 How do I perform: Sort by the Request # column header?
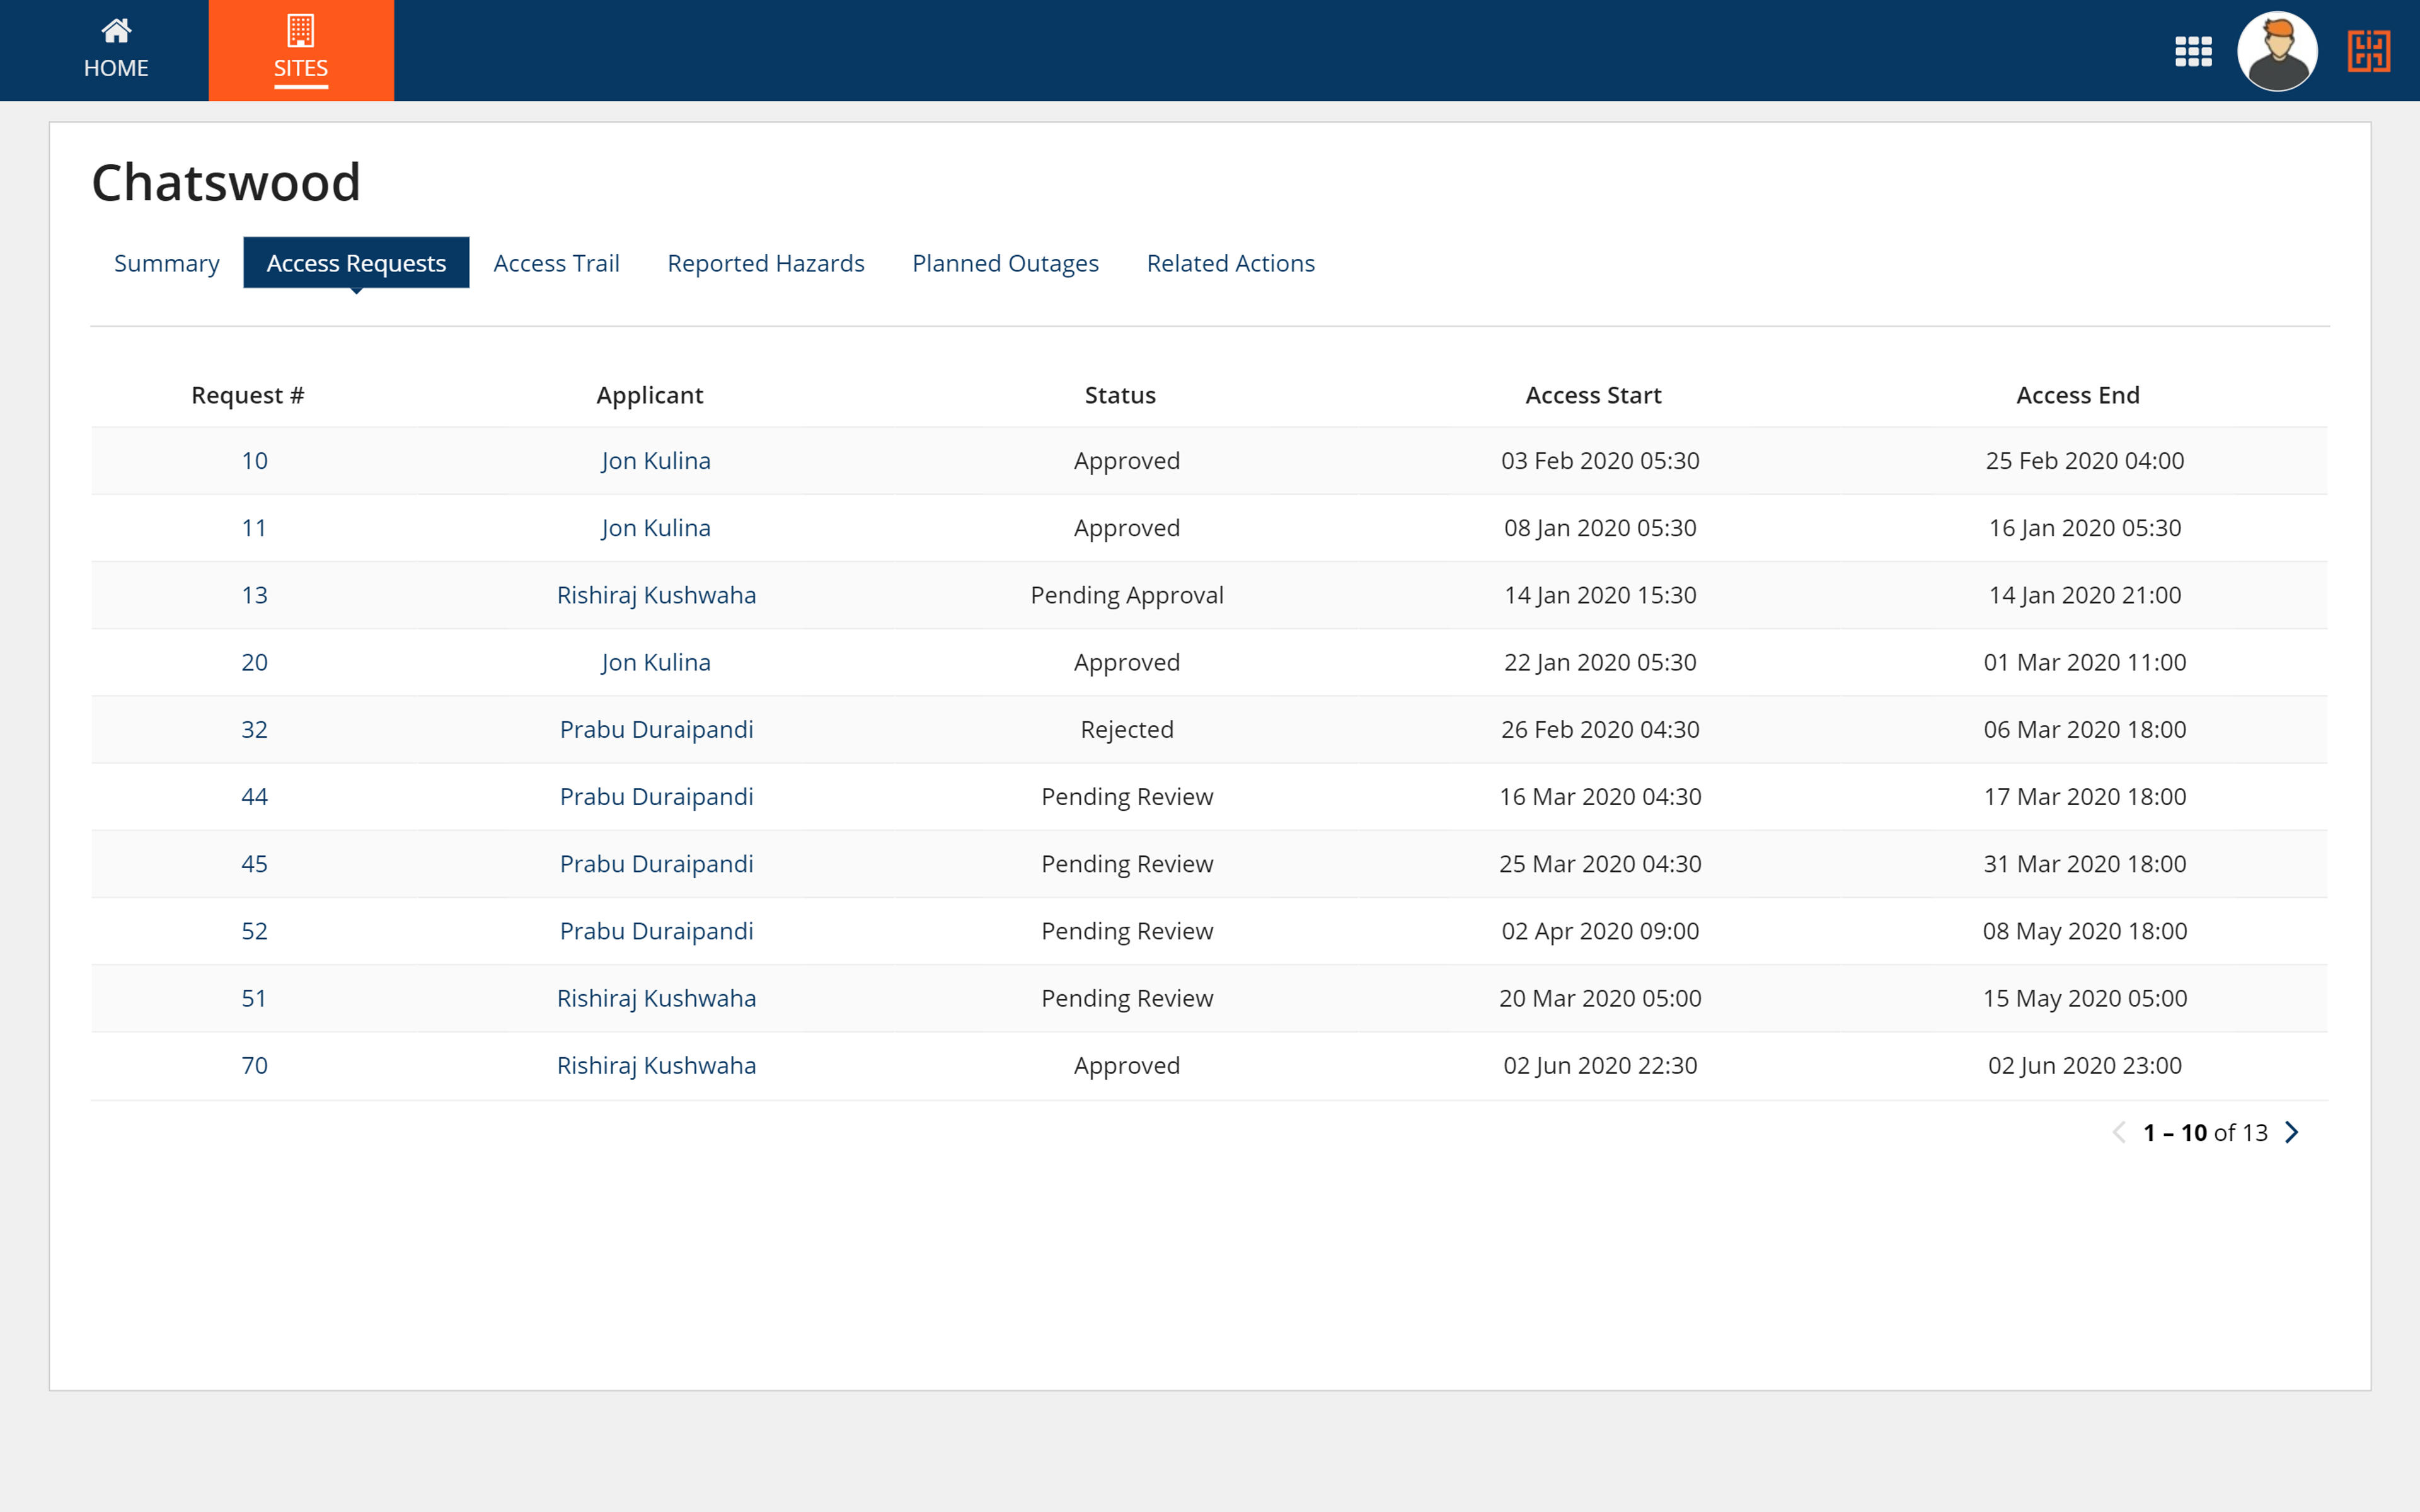click(x=248, y=395)
